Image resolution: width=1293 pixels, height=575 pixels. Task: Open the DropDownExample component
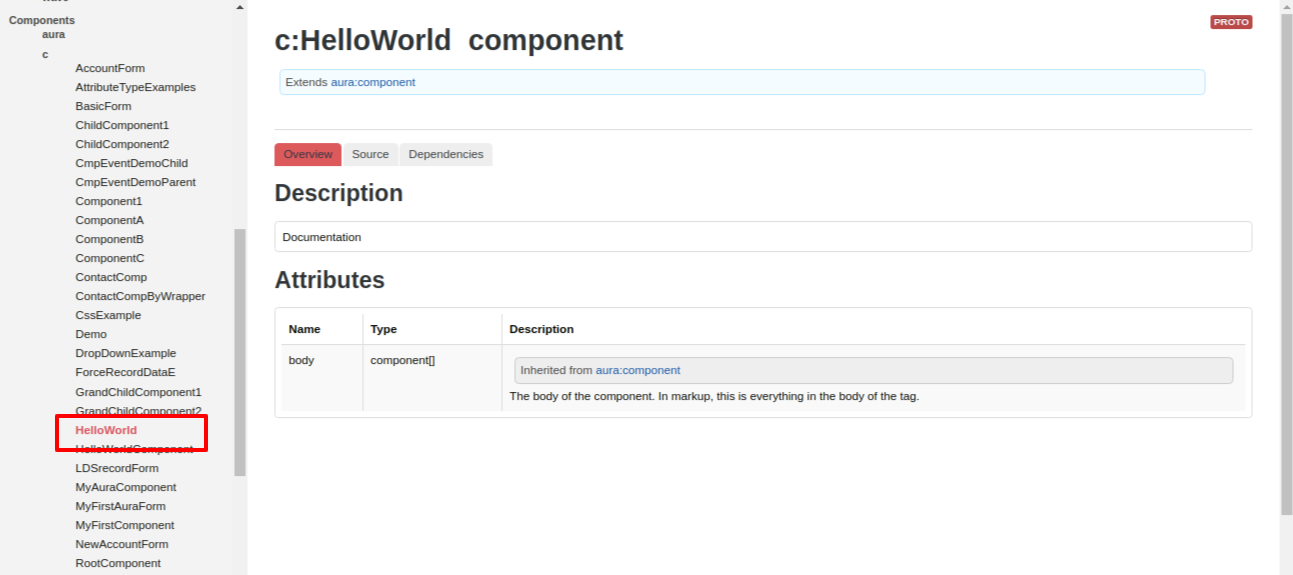[x=125, y=353]
